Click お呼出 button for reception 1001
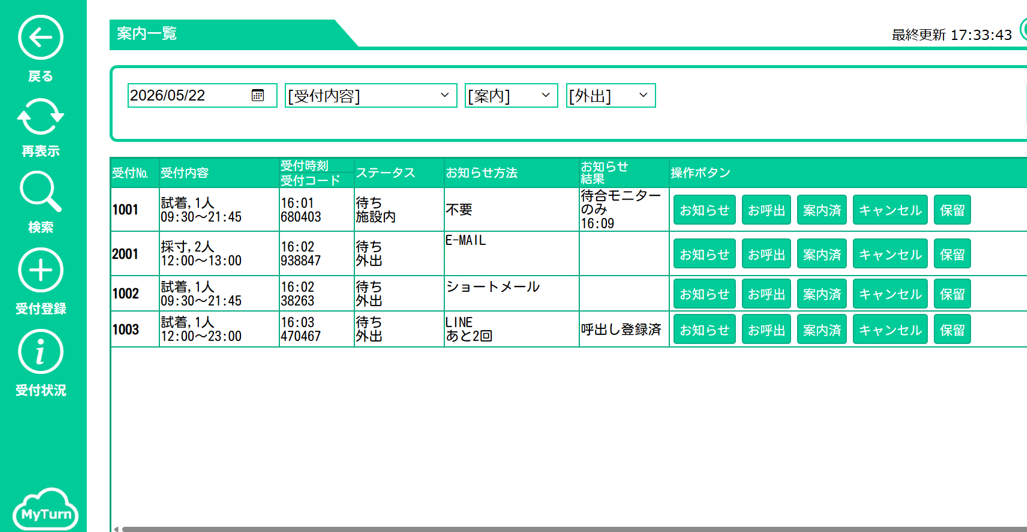The width and height of the screenshot is (1027, 532). click(766, 210)
